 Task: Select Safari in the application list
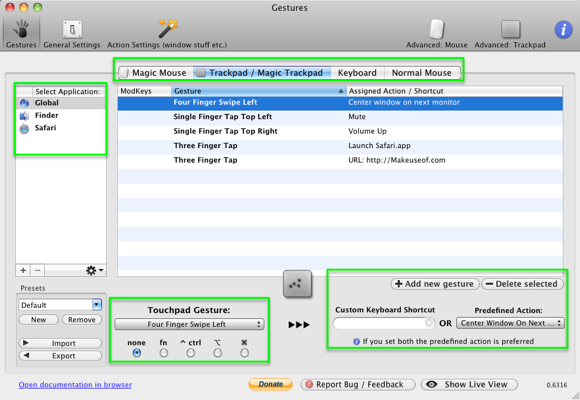[61, 128]
